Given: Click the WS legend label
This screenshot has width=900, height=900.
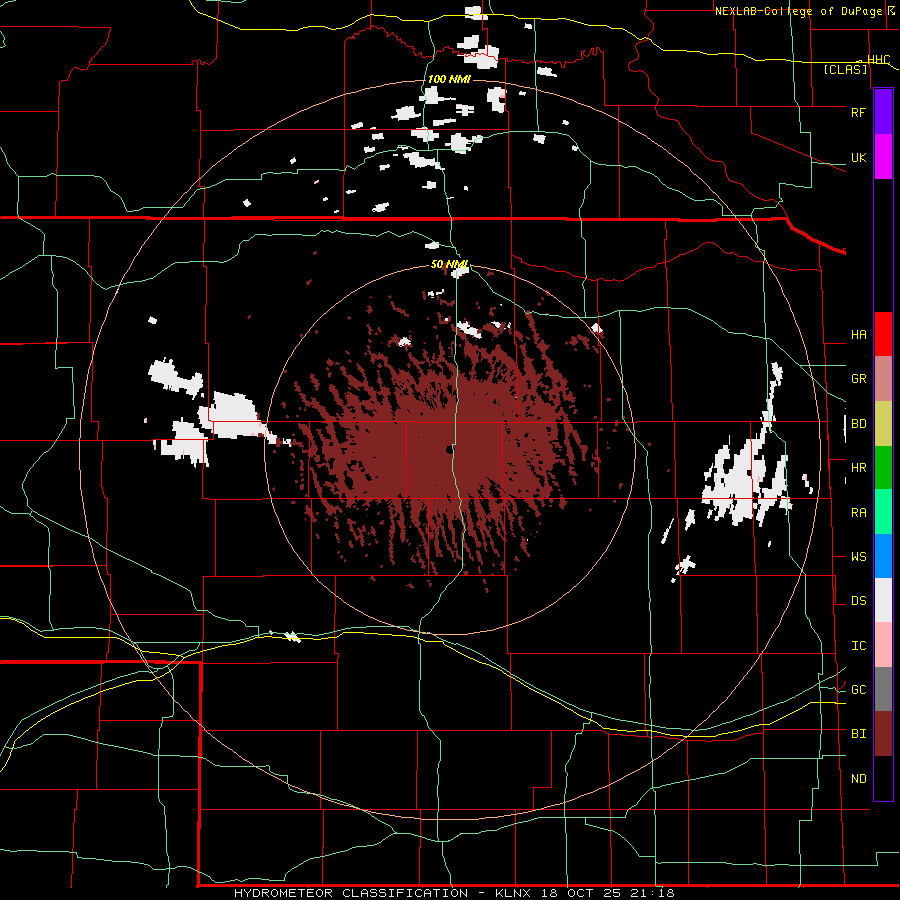Looking at the screenshot, I should (x=858, y=557).
